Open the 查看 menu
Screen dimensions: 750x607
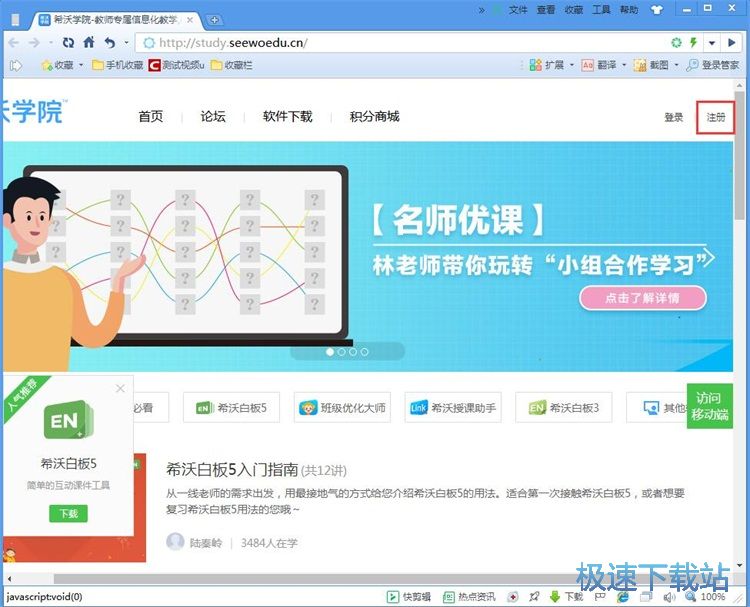546,10
